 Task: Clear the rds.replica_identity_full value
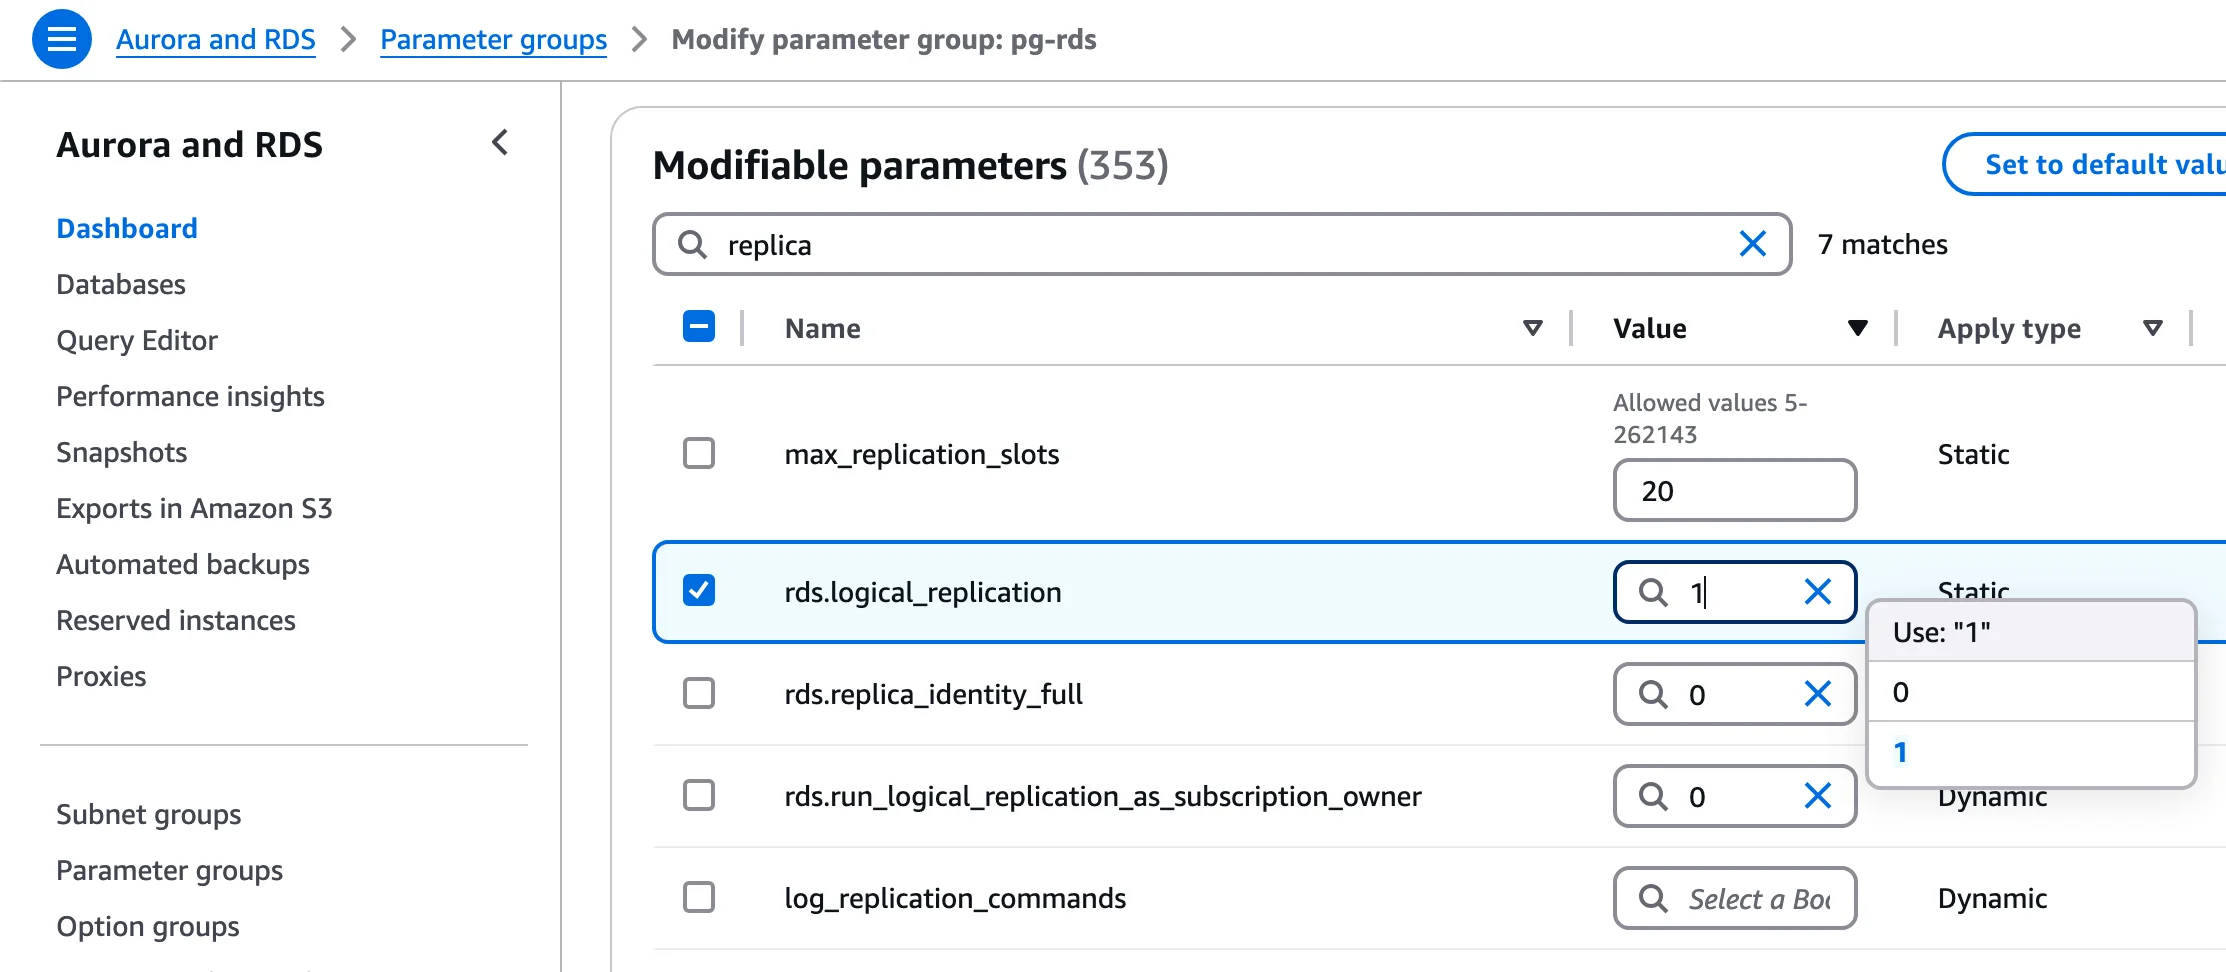pyautogui.click(x=1817, y=694)
